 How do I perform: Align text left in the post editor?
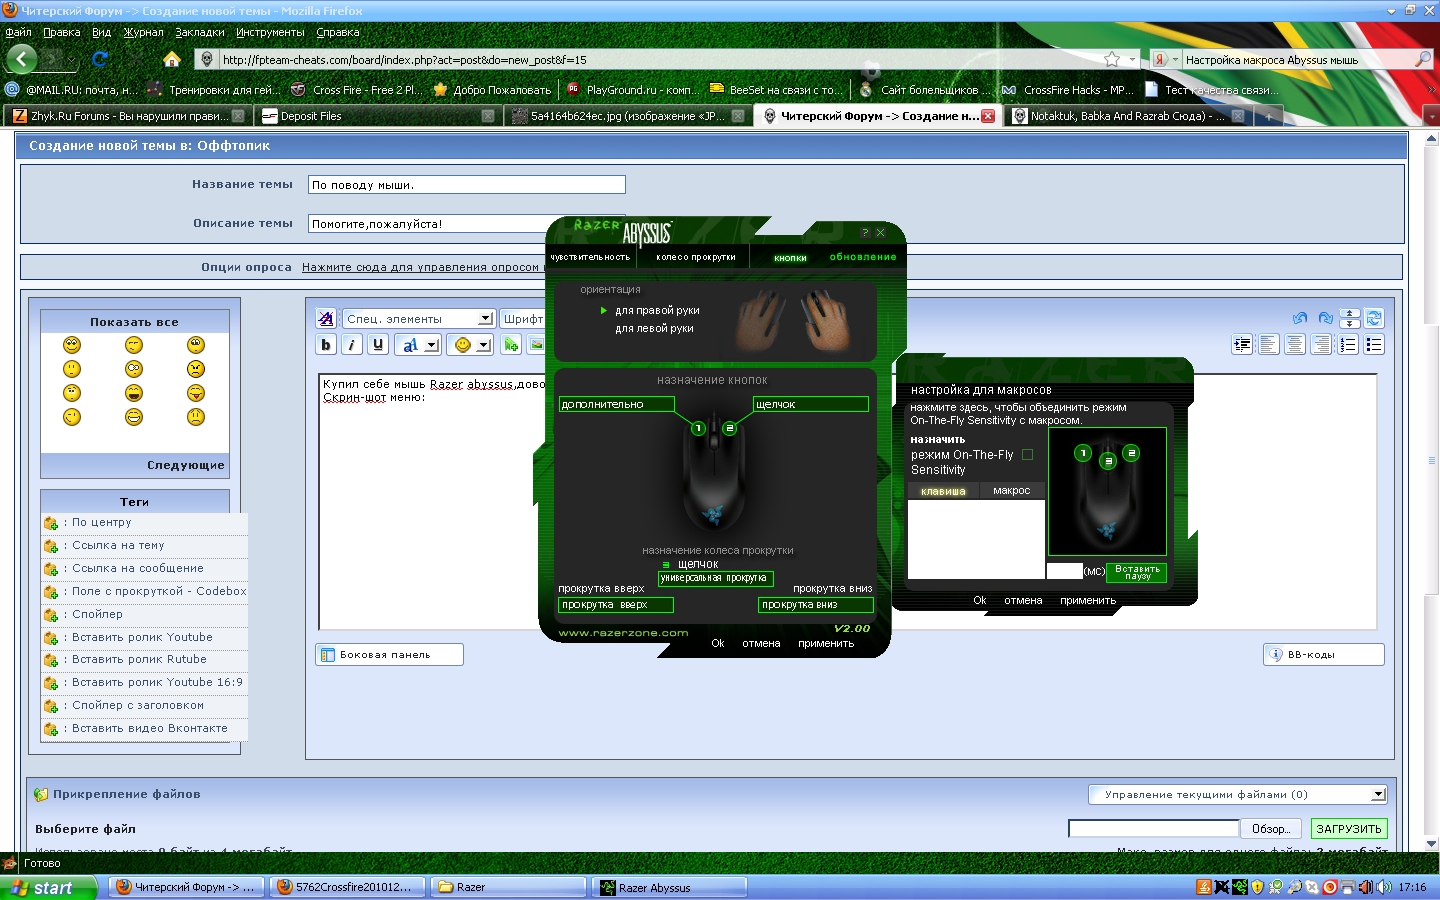1269,345
